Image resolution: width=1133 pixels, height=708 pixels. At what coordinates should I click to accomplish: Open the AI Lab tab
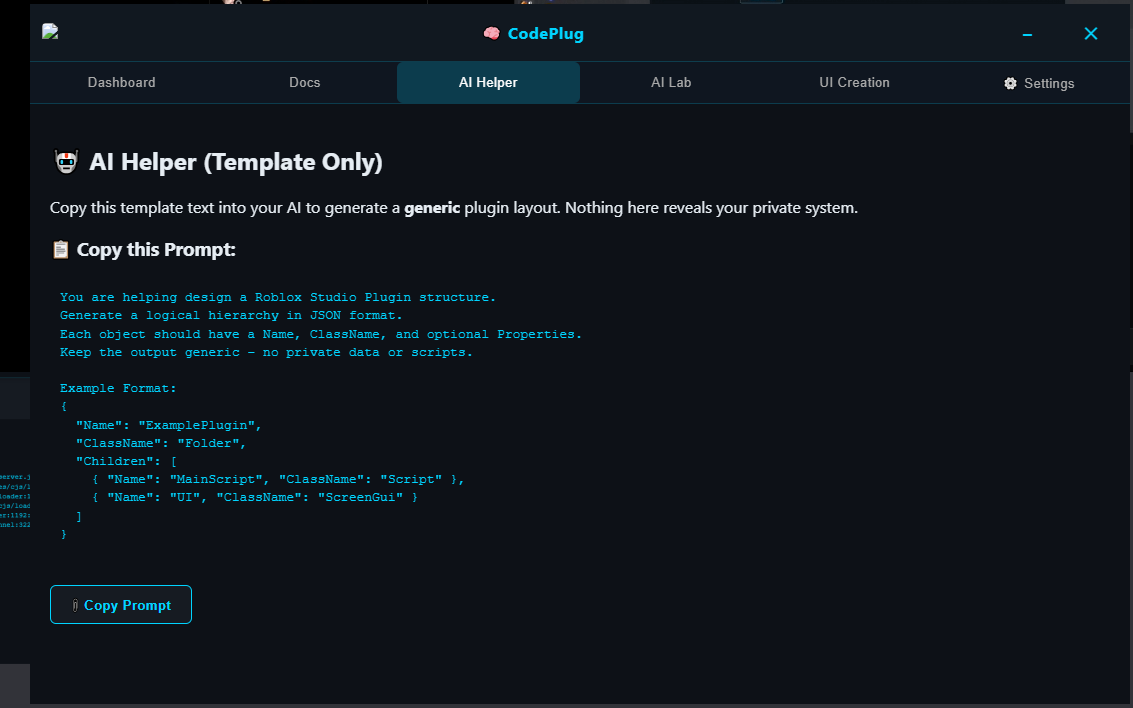[671, 82]
